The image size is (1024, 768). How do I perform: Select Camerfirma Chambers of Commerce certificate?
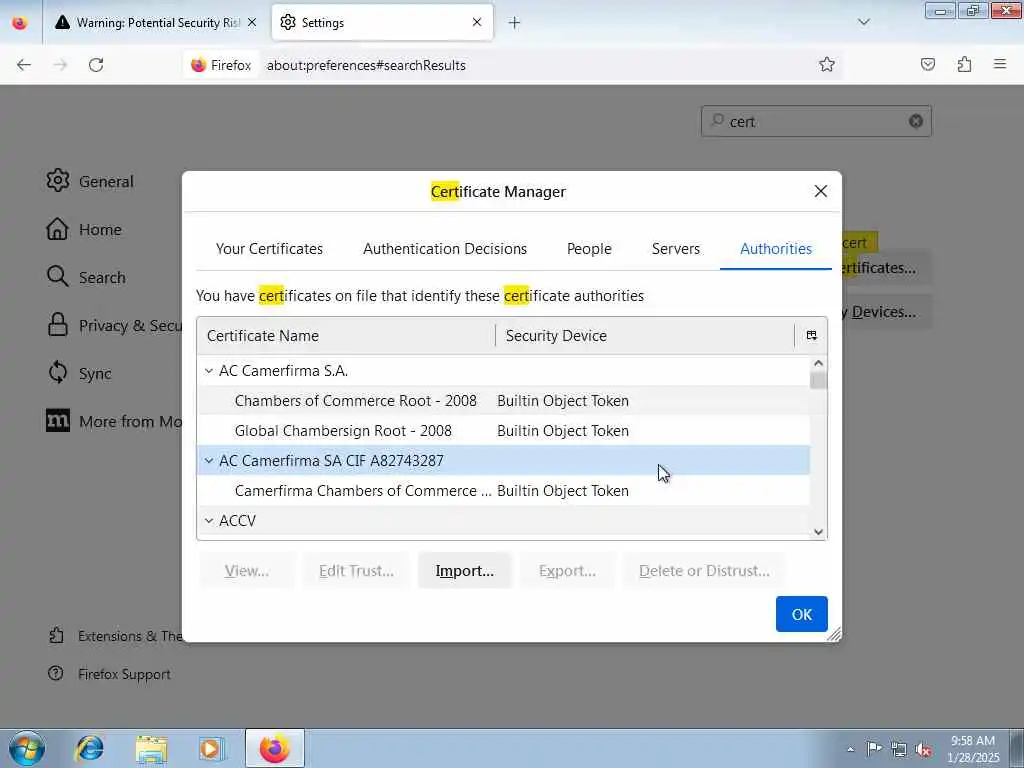[504, 491]
